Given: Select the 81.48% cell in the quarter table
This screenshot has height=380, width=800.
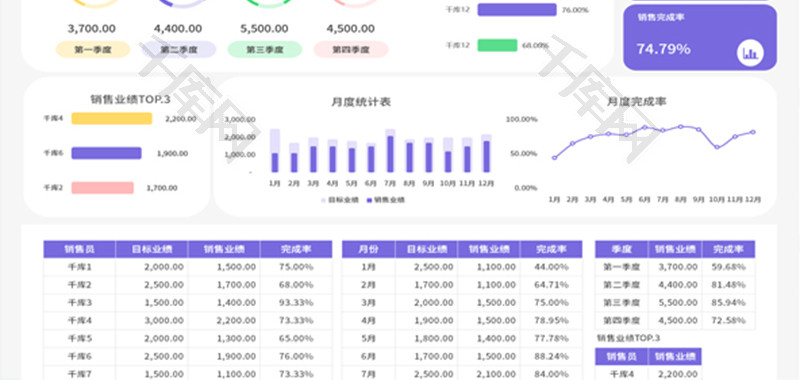Looking at the screenshot, I should (729, 285).
